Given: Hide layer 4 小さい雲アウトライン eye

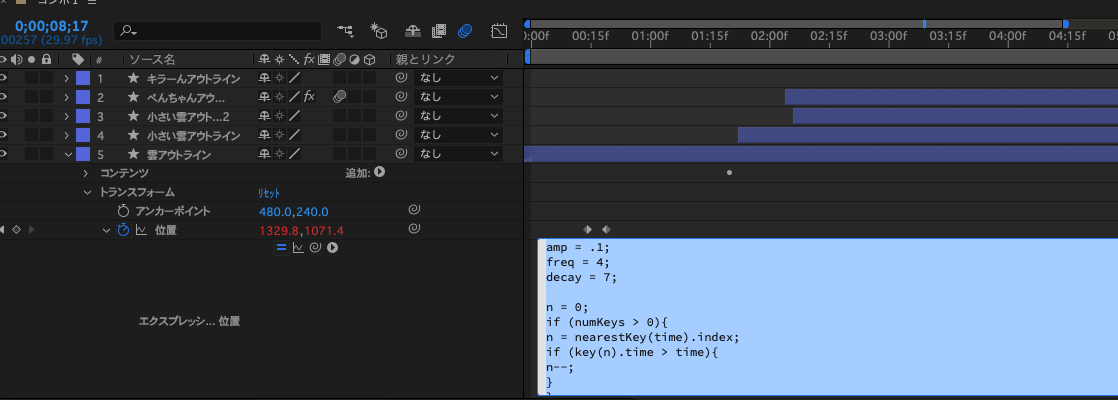Looking at the screenshot, I should [3, 134].
